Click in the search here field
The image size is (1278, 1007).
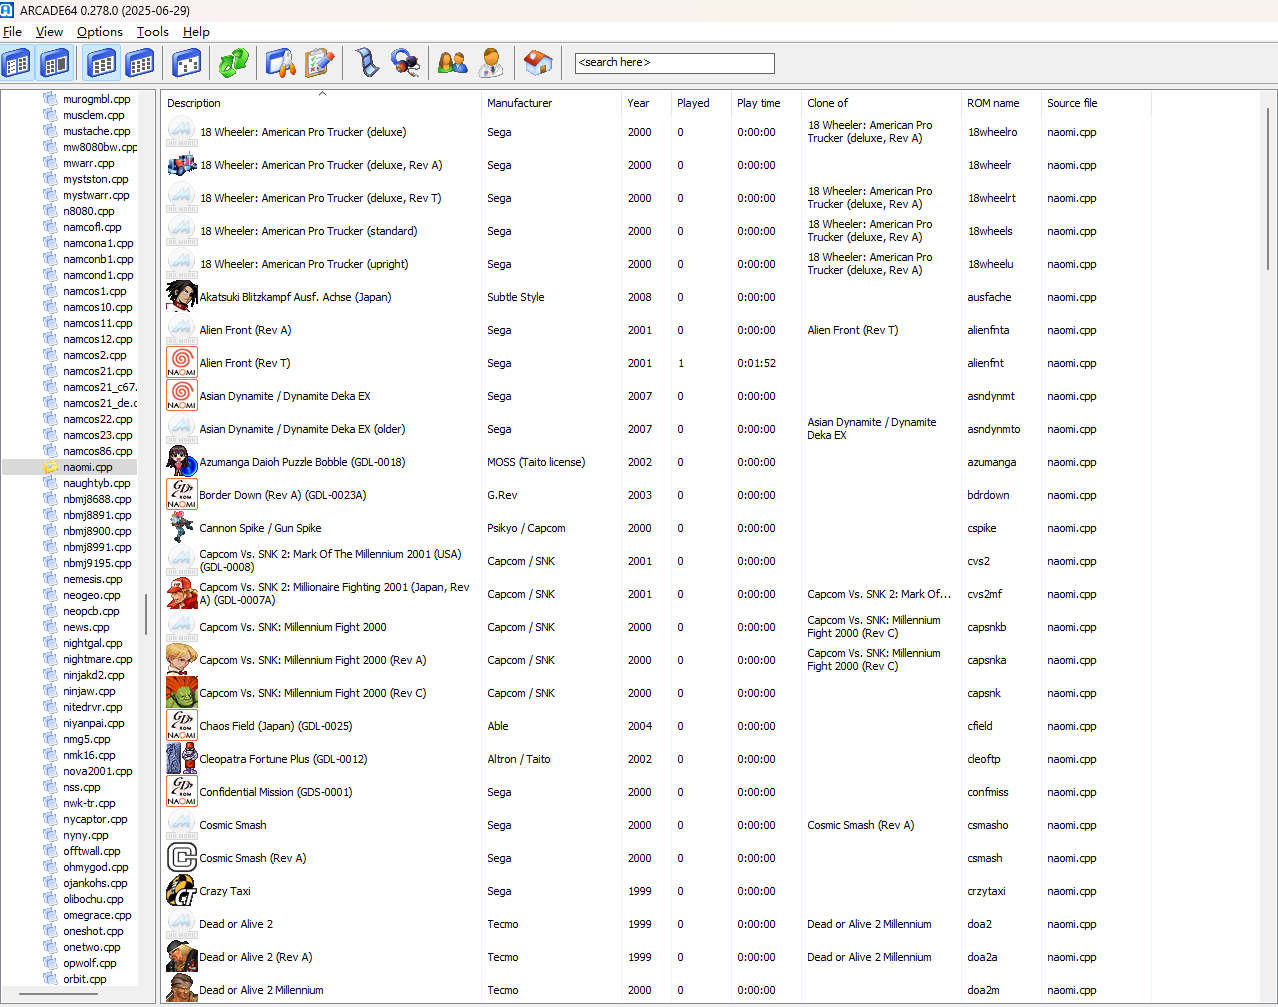(674, 63)
